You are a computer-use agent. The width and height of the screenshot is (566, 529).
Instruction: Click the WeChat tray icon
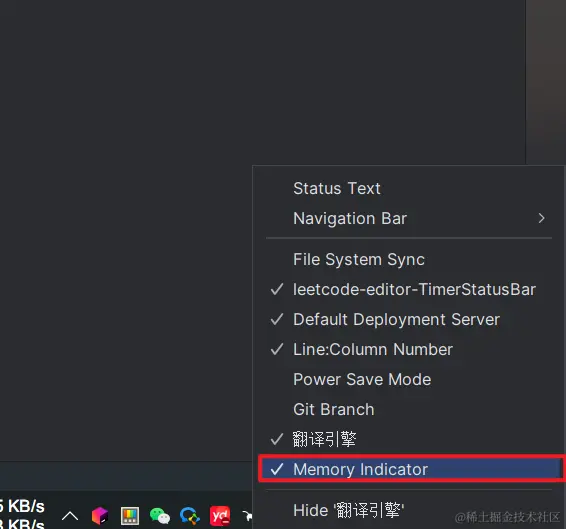160,516
